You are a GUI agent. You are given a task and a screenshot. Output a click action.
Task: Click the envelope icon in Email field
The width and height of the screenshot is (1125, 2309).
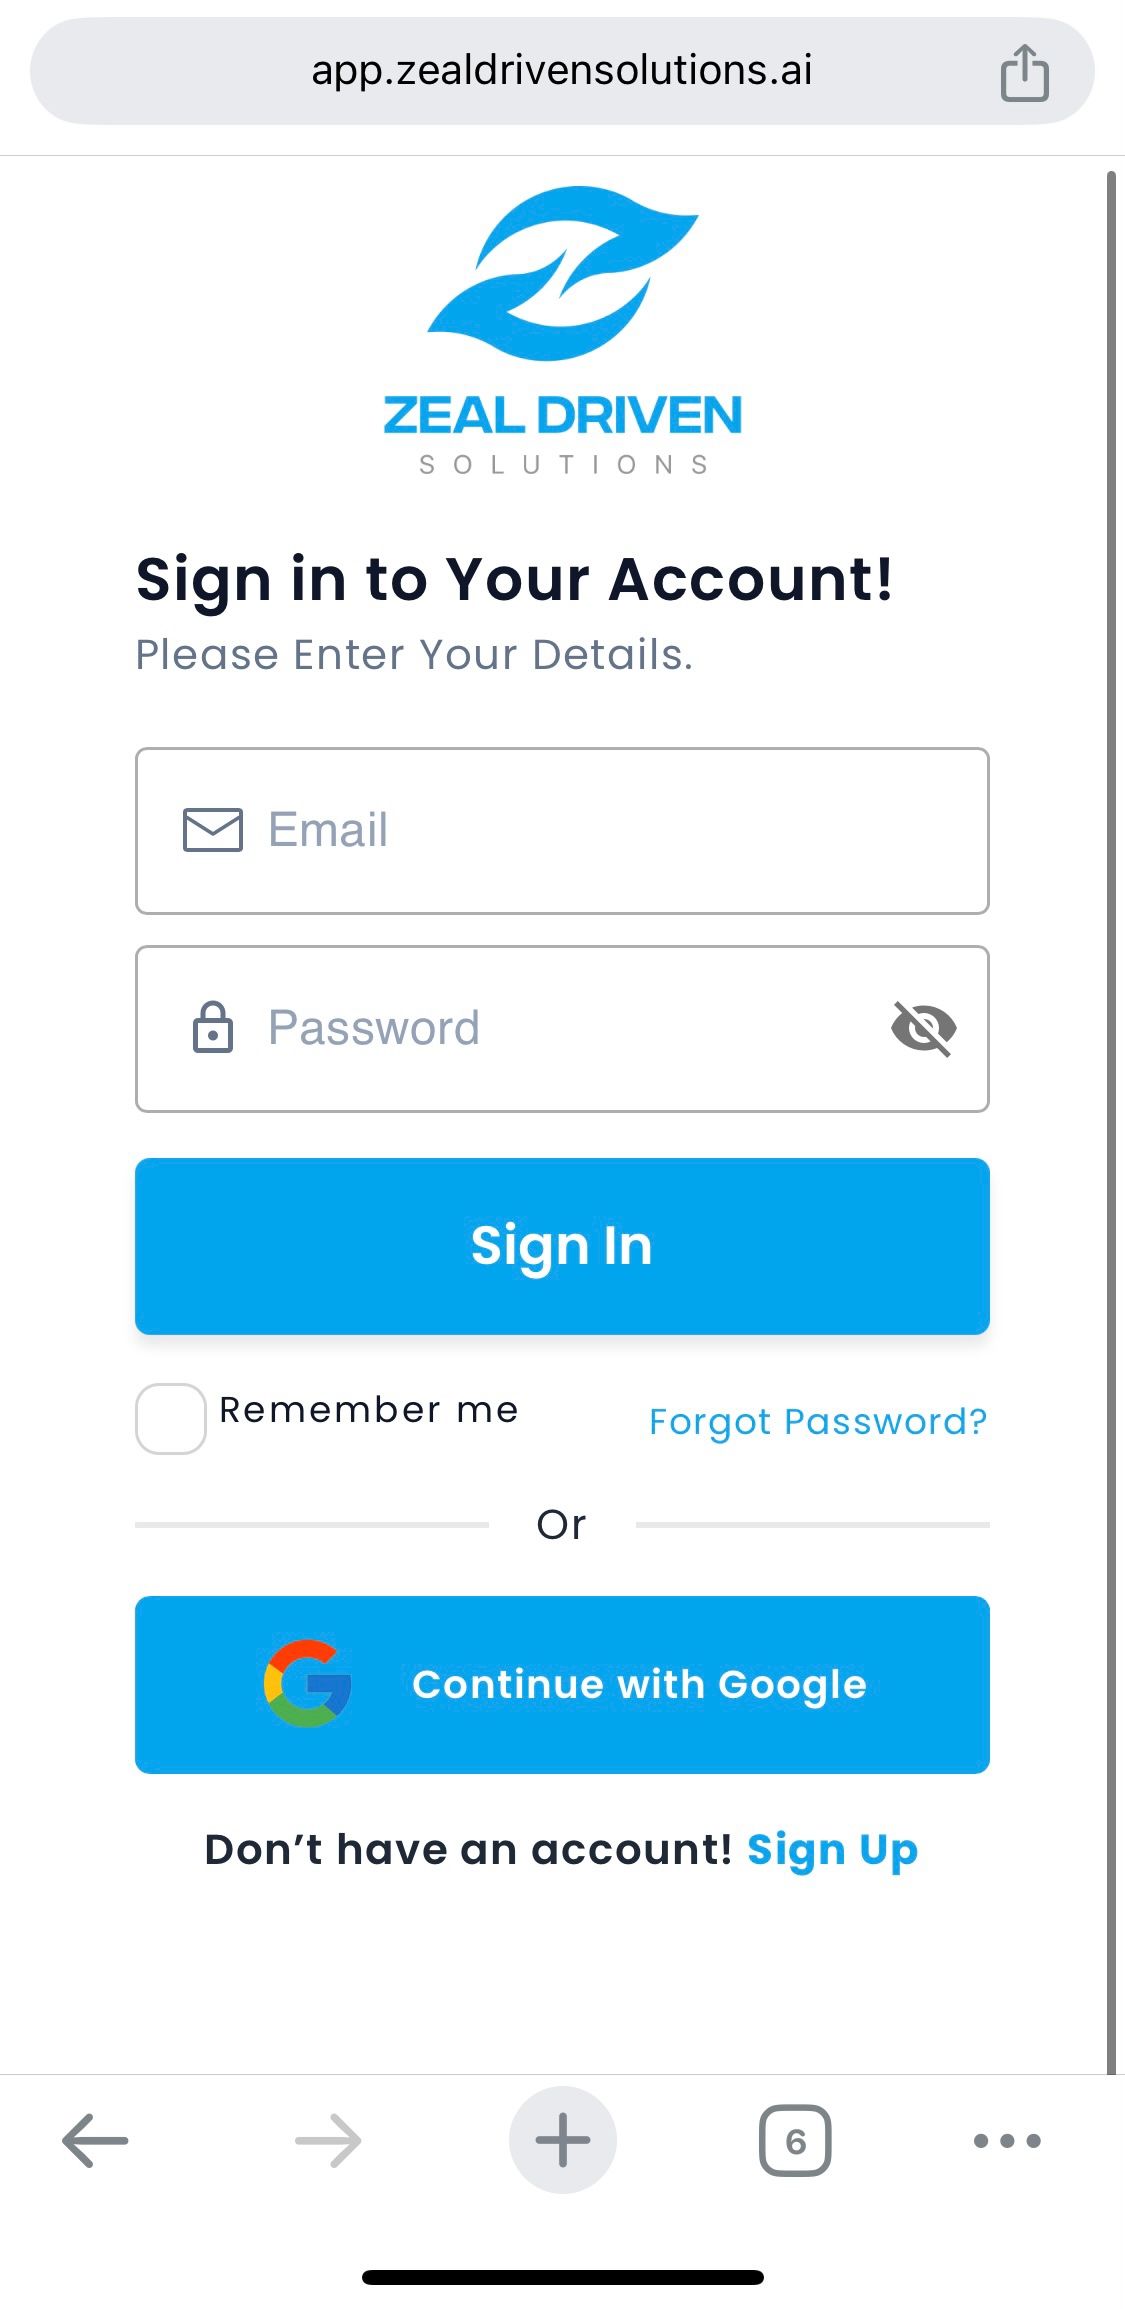click(x=213, y=830)
